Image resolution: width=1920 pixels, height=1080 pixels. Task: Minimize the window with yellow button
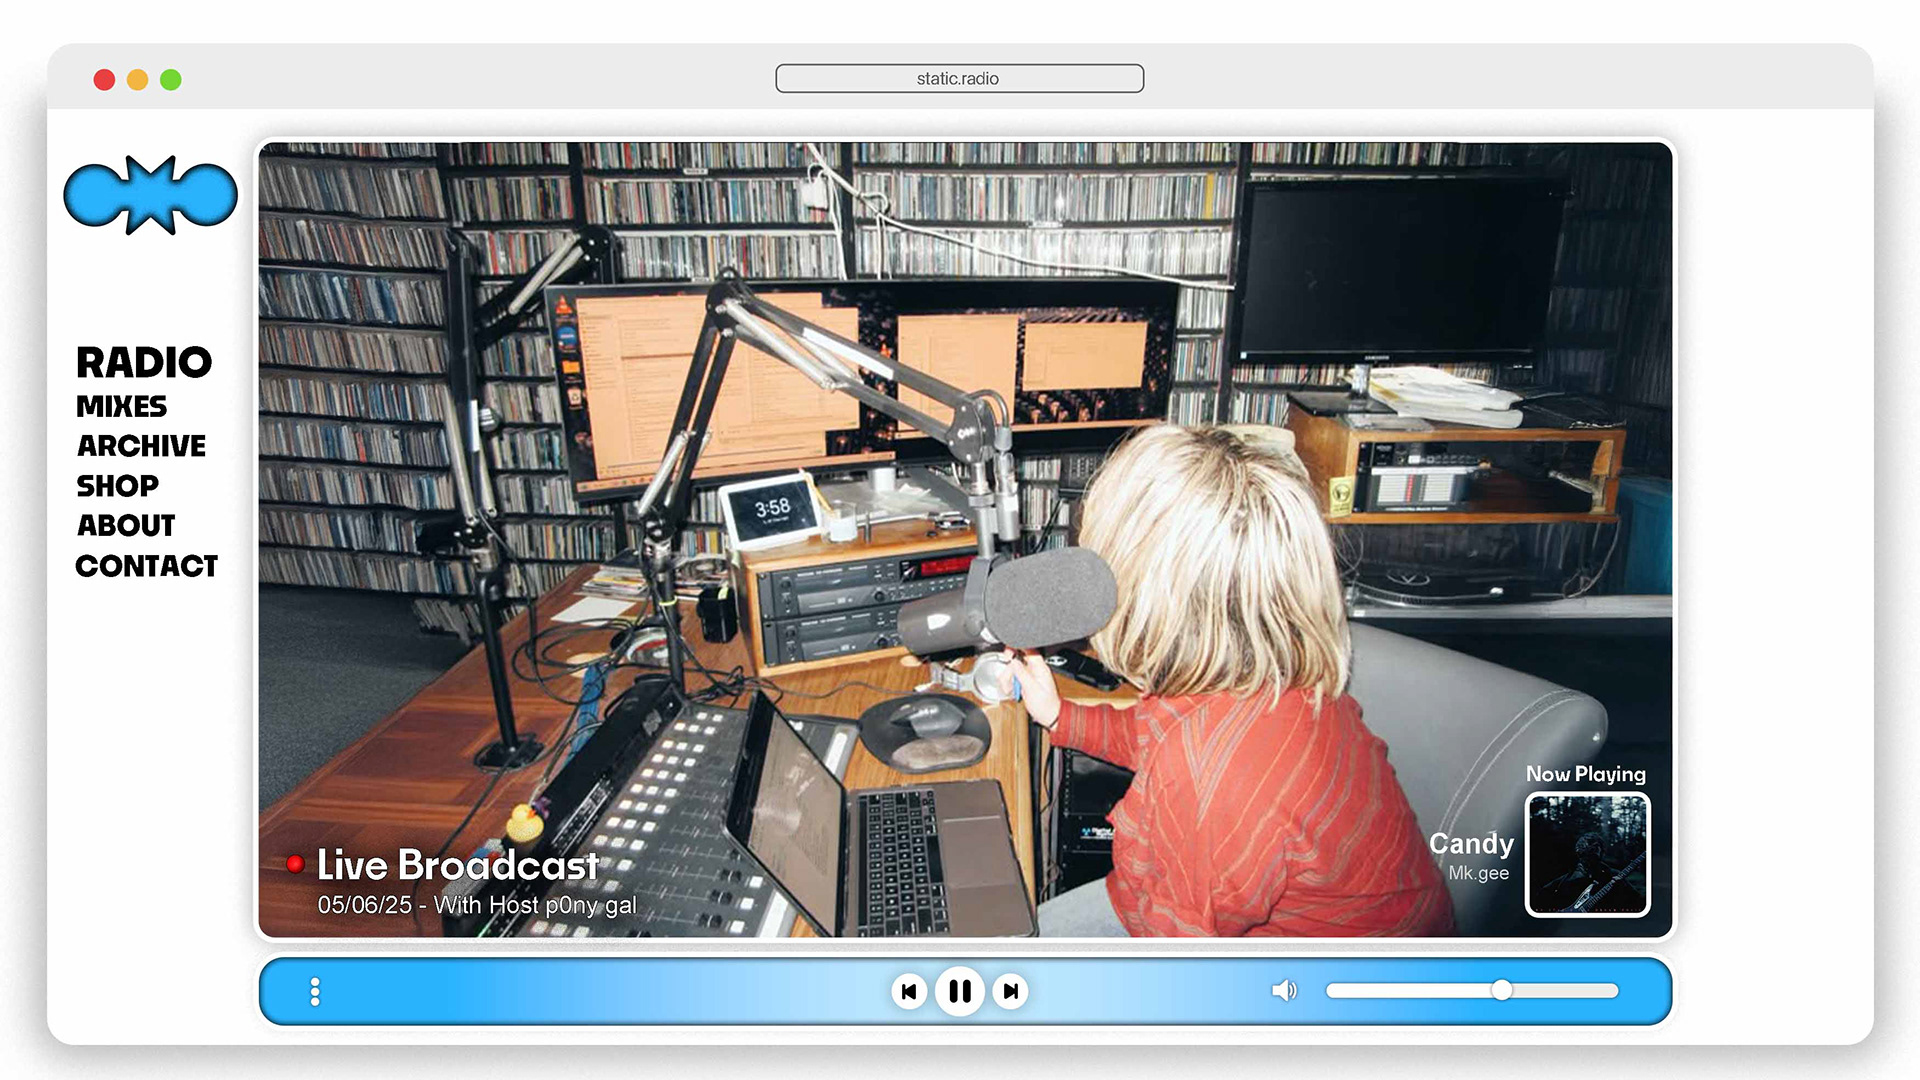pos(138,80)
